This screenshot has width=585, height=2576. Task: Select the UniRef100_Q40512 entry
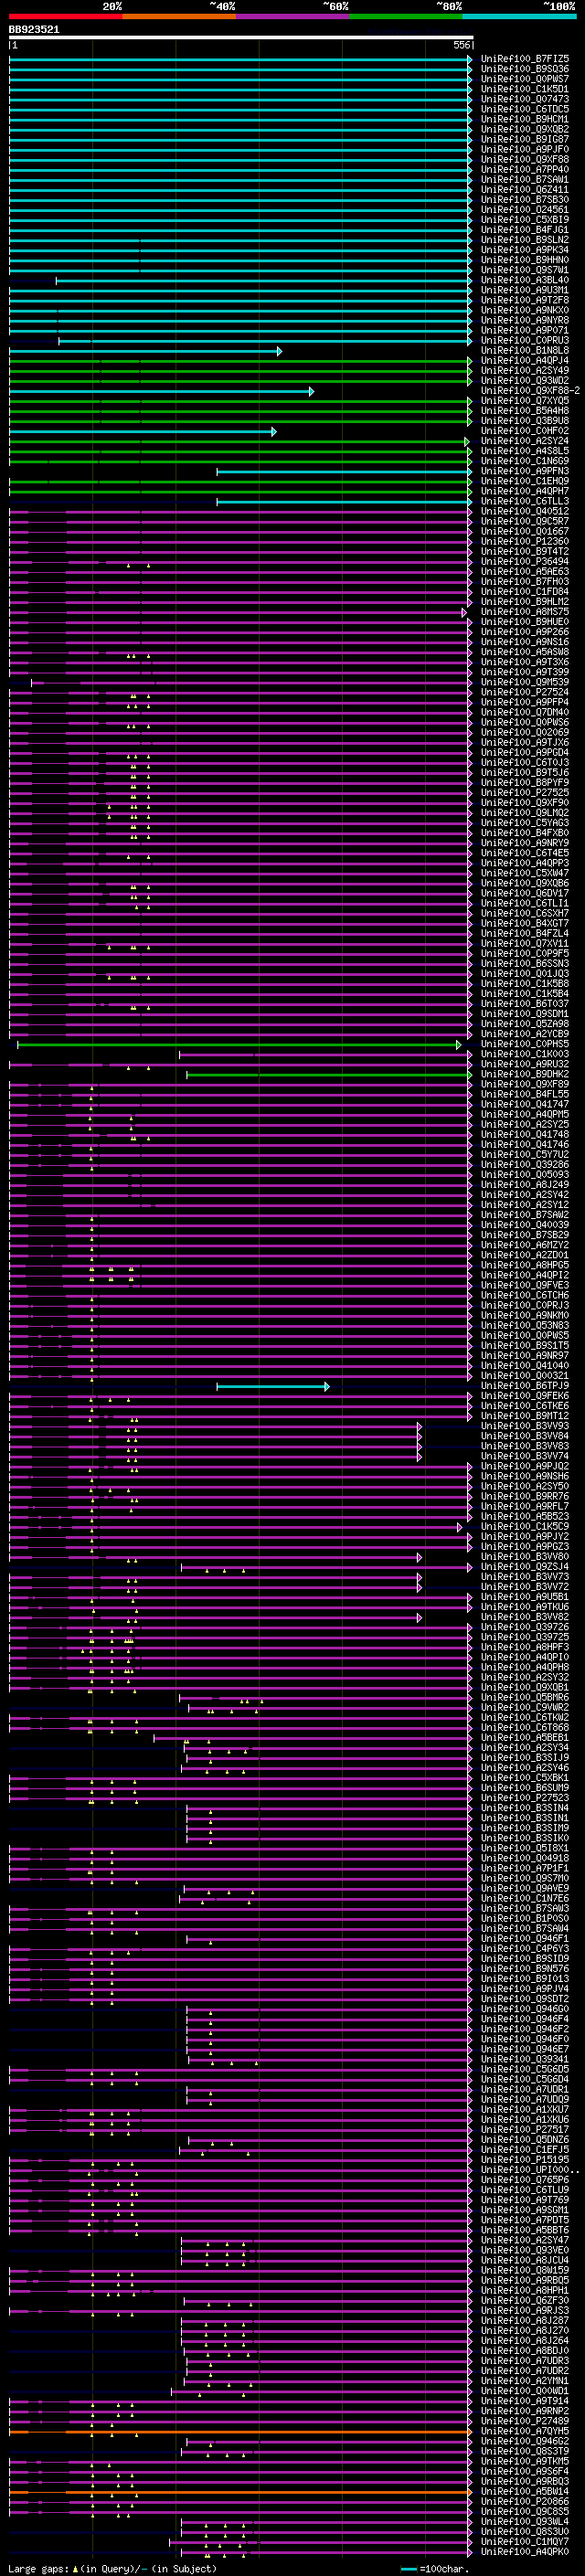click(525, 511)
